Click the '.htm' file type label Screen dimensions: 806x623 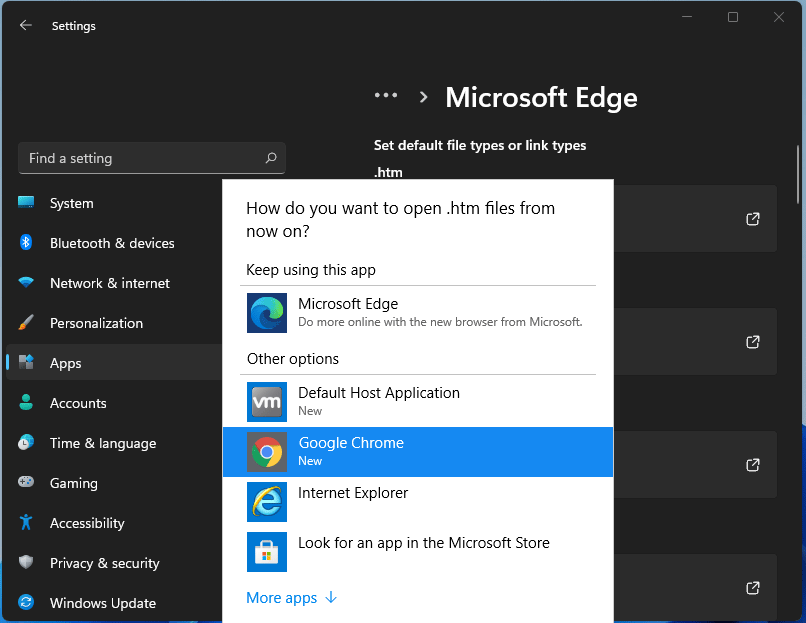[388, 172]
